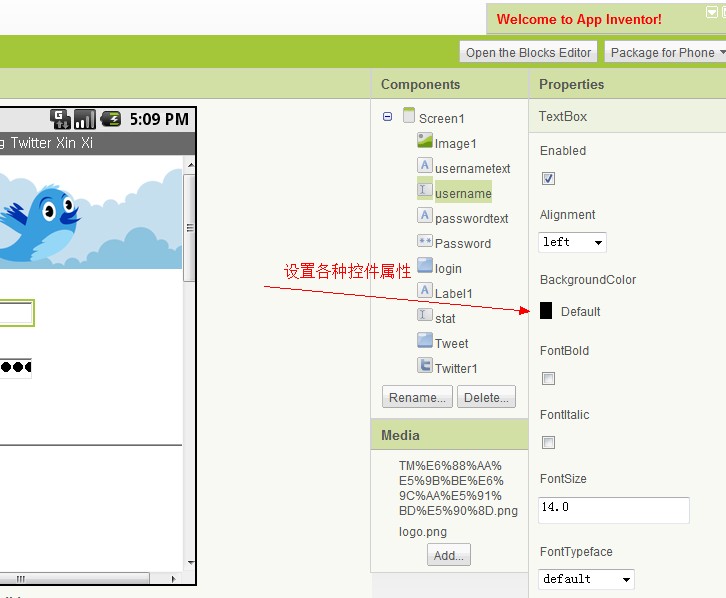726x598 pixels.
Task: Click the stat textbox icon
Action: pos(425,315)
